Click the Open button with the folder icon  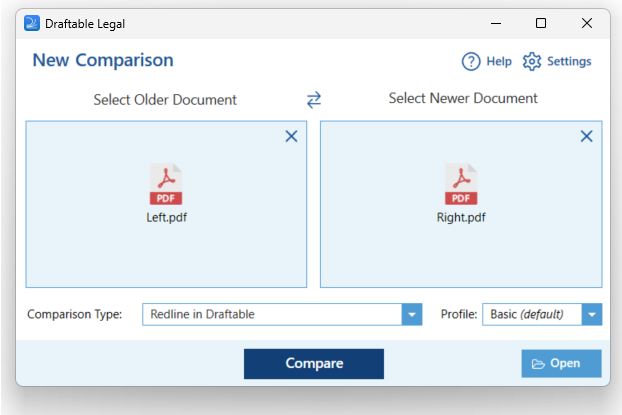[x=561, y=363]
